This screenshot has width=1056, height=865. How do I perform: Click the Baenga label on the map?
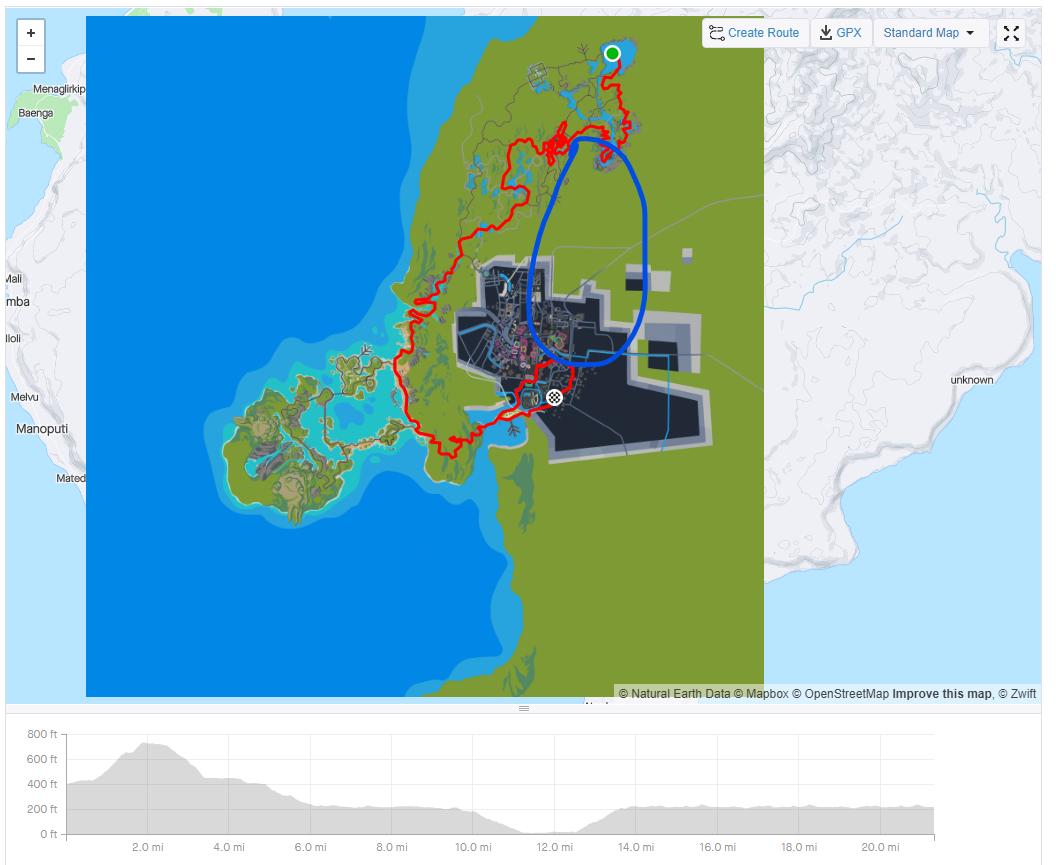coord(36,113)
